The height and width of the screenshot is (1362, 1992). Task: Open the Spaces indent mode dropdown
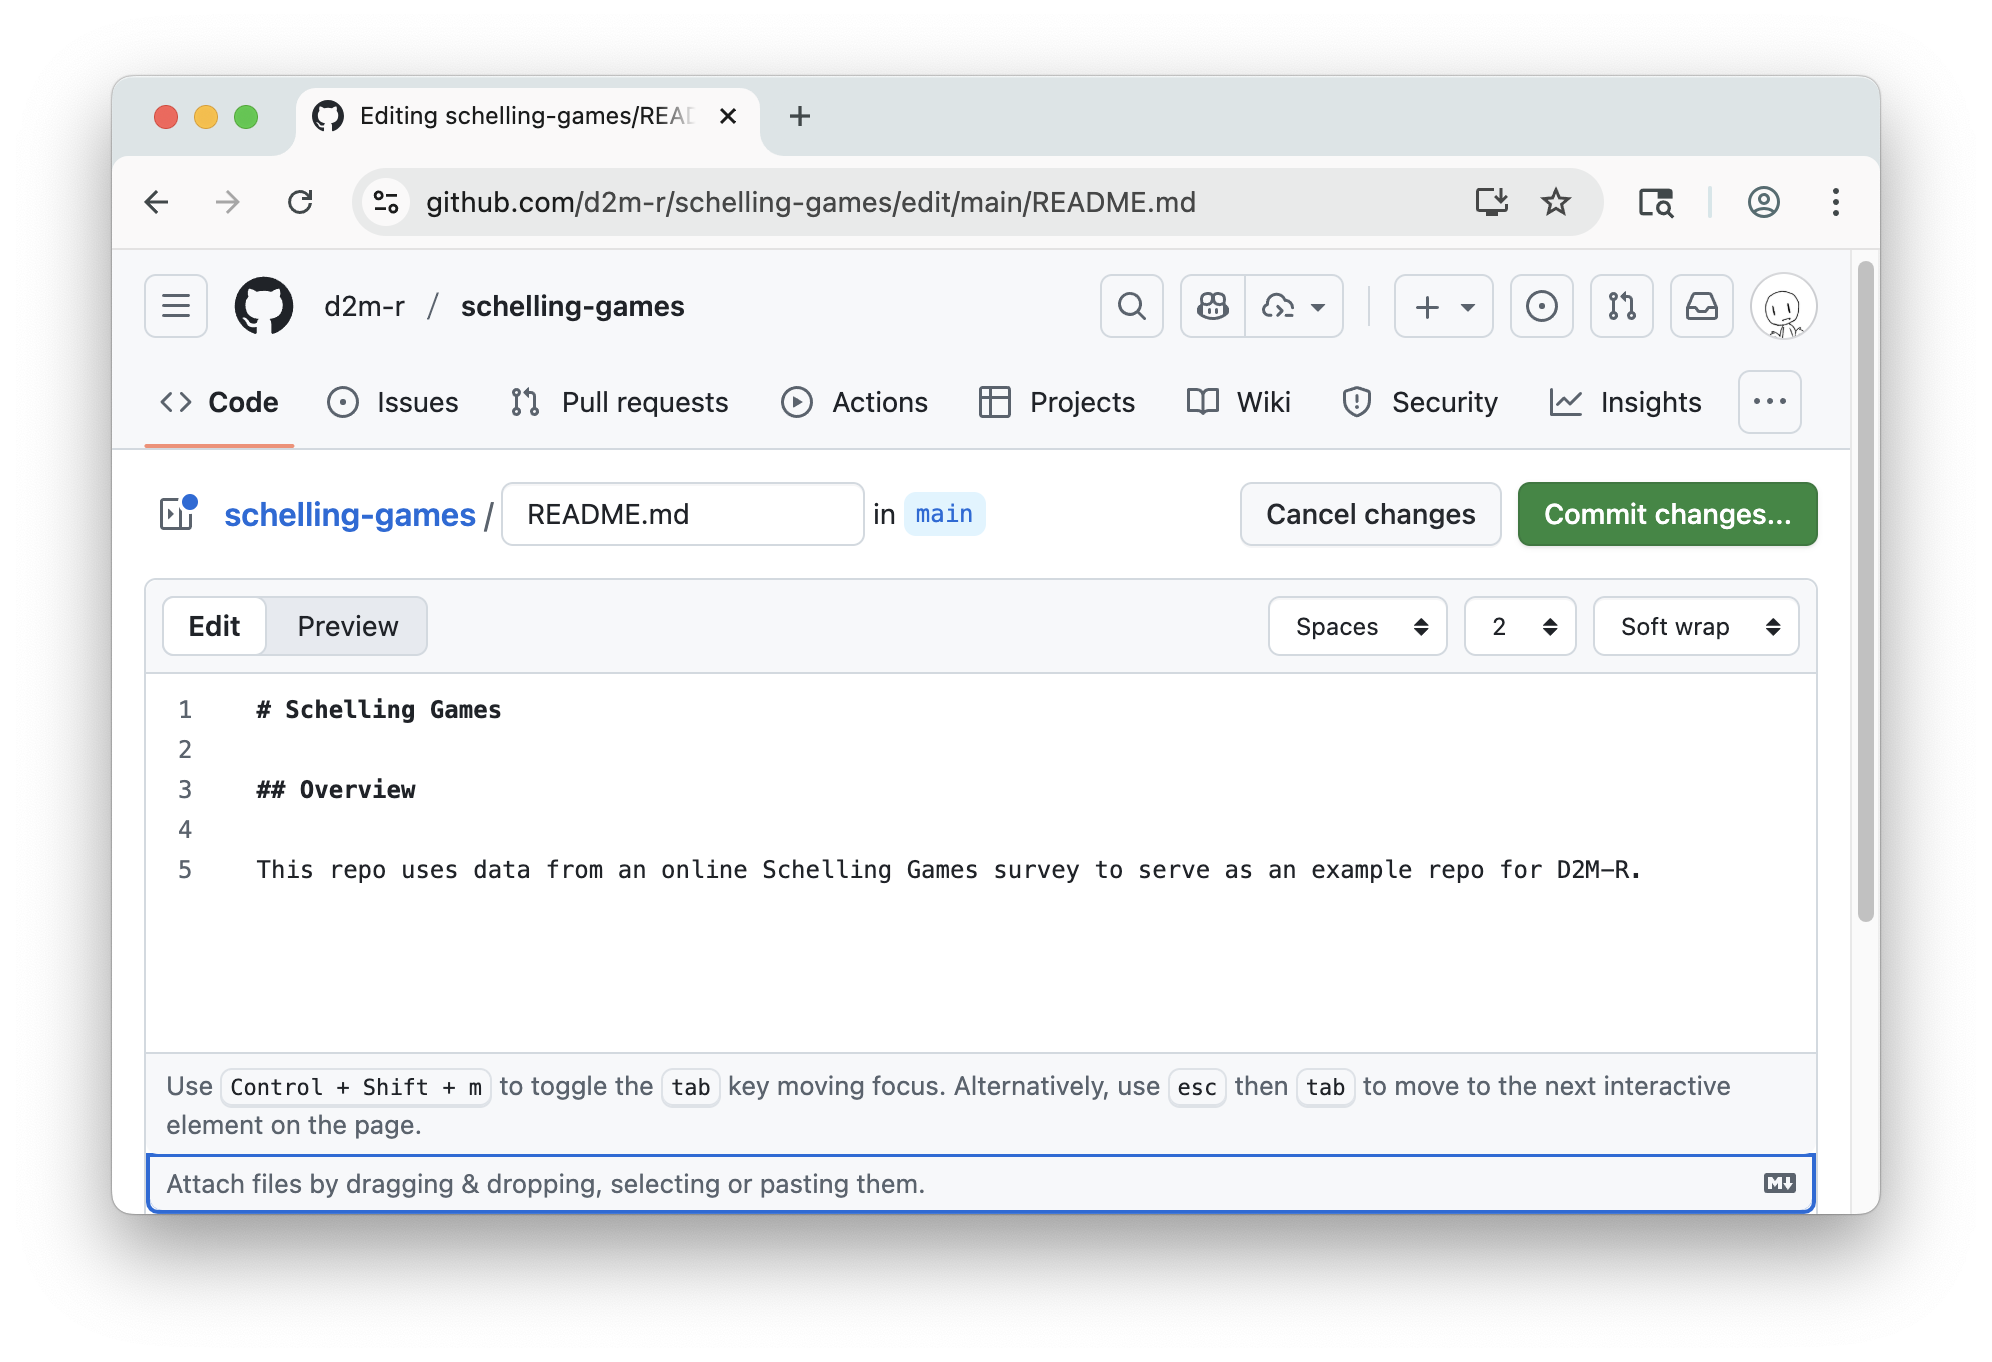1357,626
